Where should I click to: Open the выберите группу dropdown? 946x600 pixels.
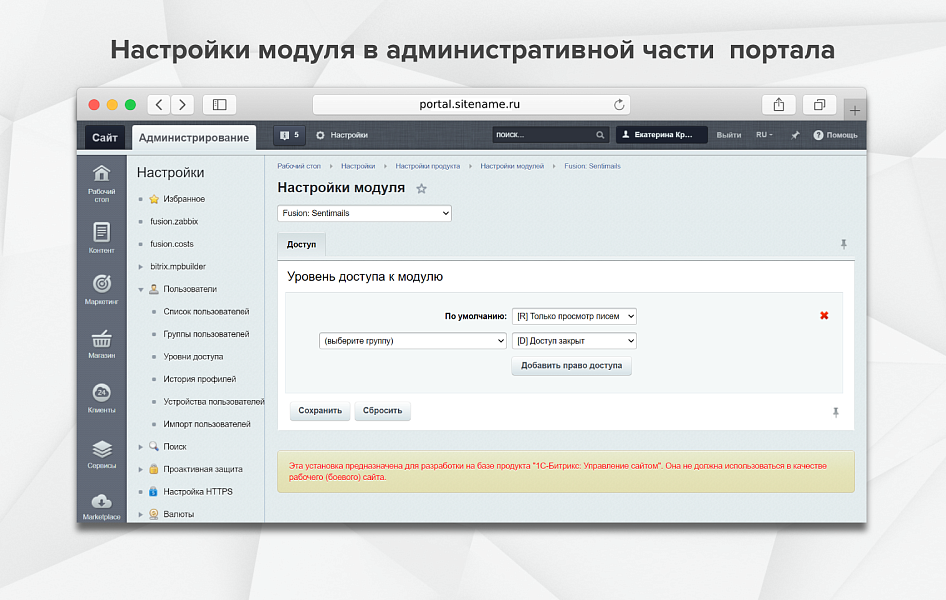pos(412,341)
